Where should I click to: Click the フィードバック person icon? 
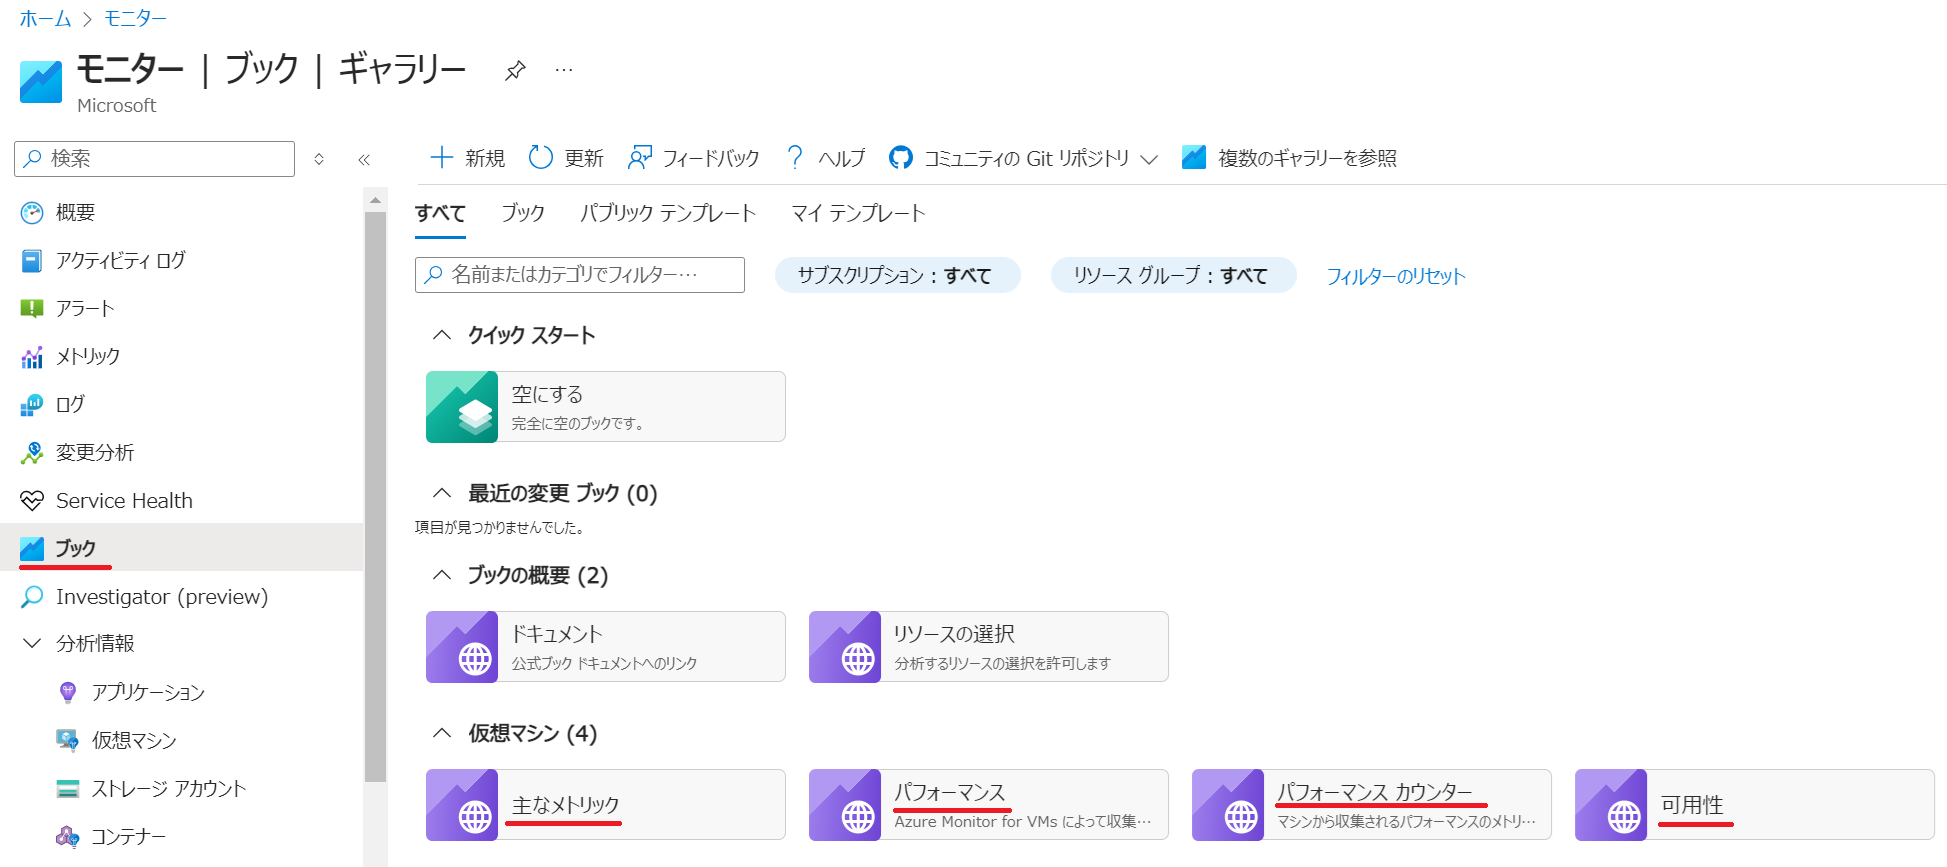[x=640, y=158]
